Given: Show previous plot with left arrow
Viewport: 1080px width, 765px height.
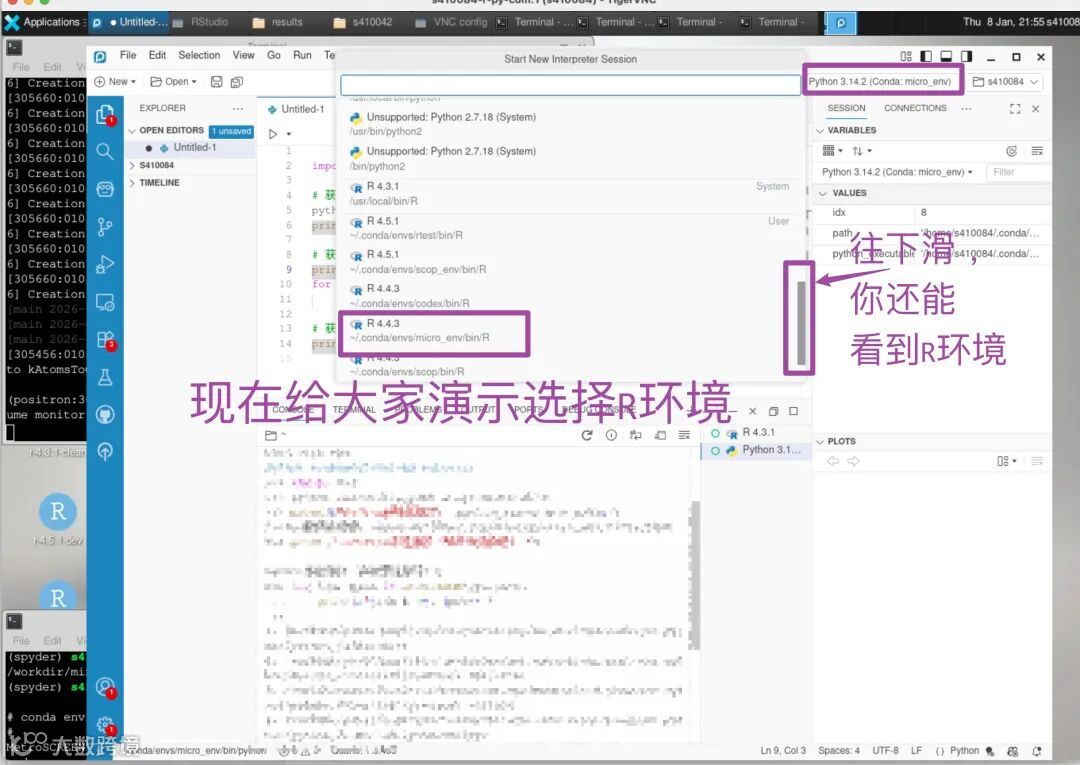Looking at the screenshot, I should point(833,461).
